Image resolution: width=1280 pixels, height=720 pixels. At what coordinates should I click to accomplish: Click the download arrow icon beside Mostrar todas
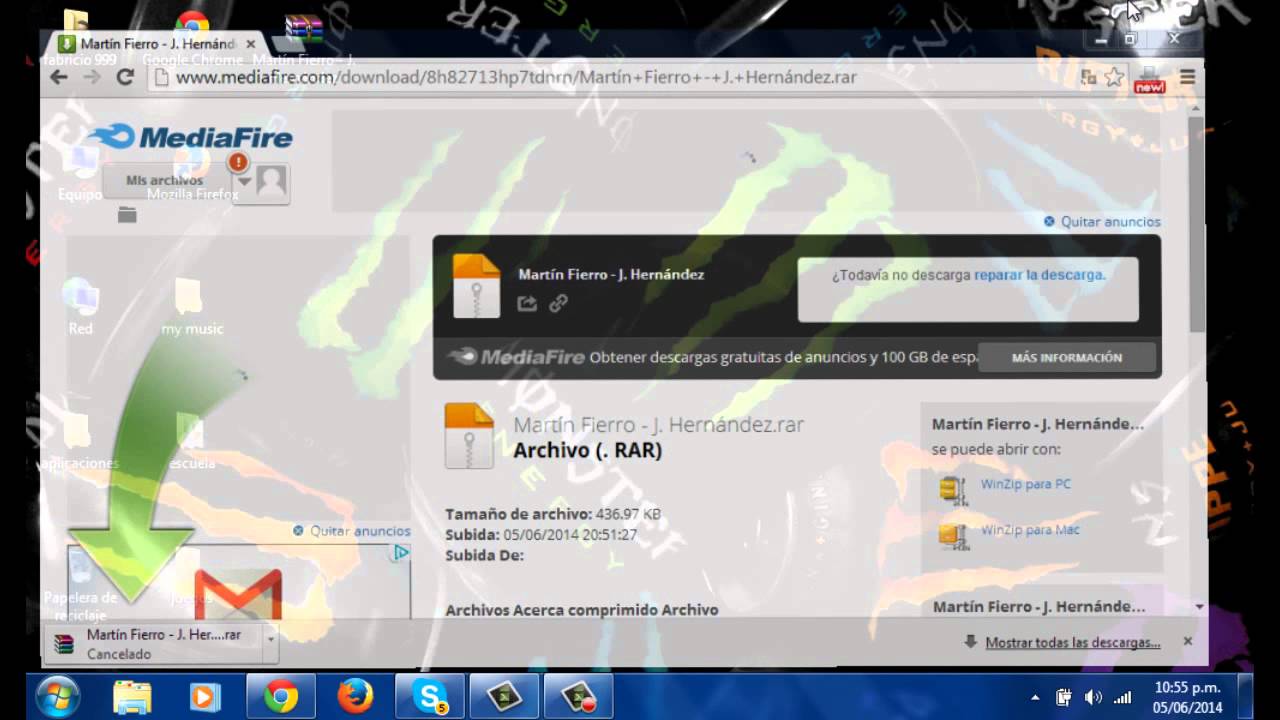(x=970, y=641)
